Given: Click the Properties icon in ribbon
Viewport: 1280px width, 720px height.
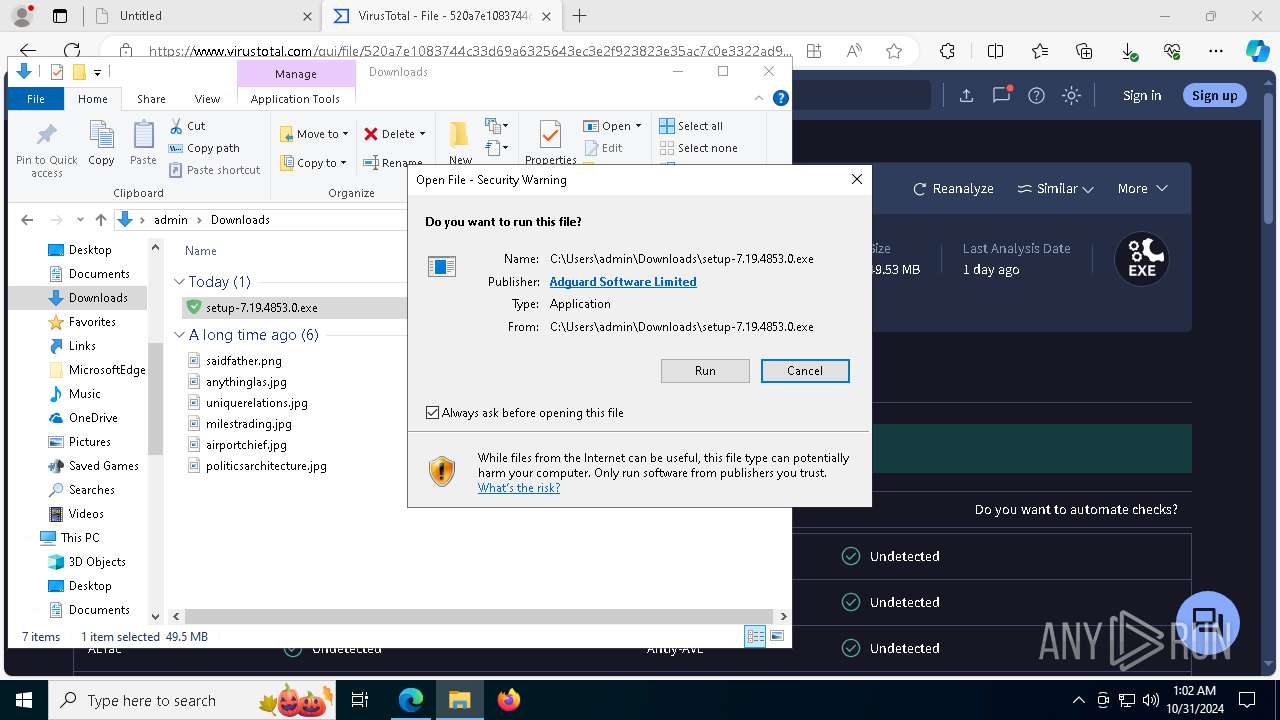Looking at the screenshot, I should (550, 142).
